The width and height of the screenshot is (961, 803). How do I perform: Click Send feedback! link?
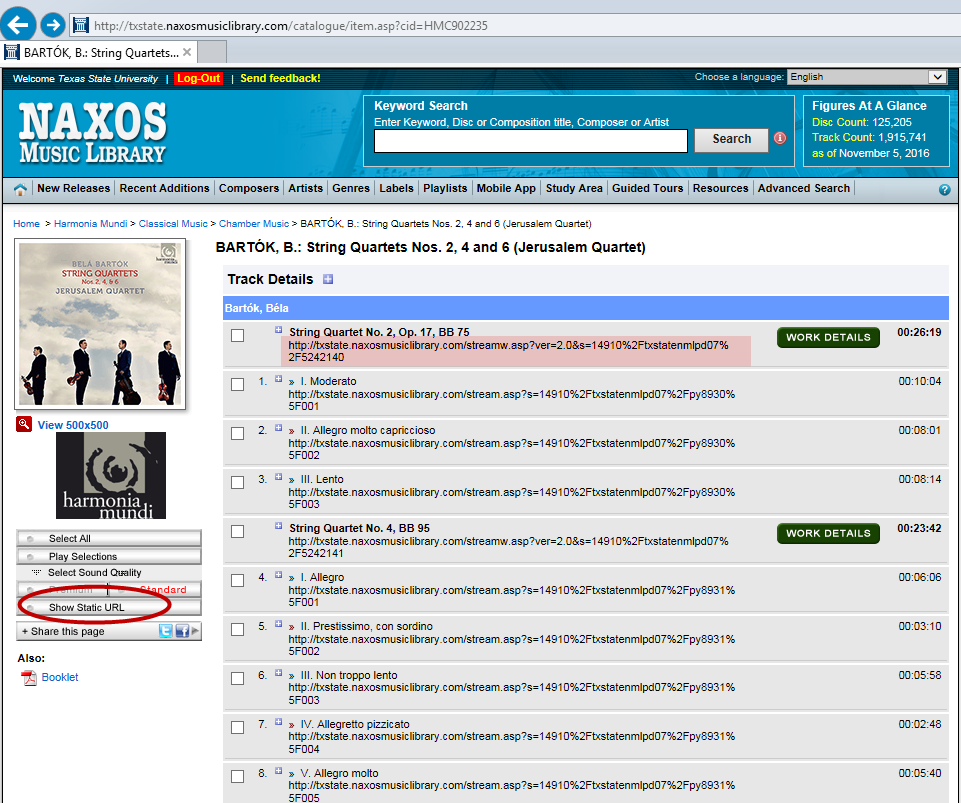(x=280, y=78)
